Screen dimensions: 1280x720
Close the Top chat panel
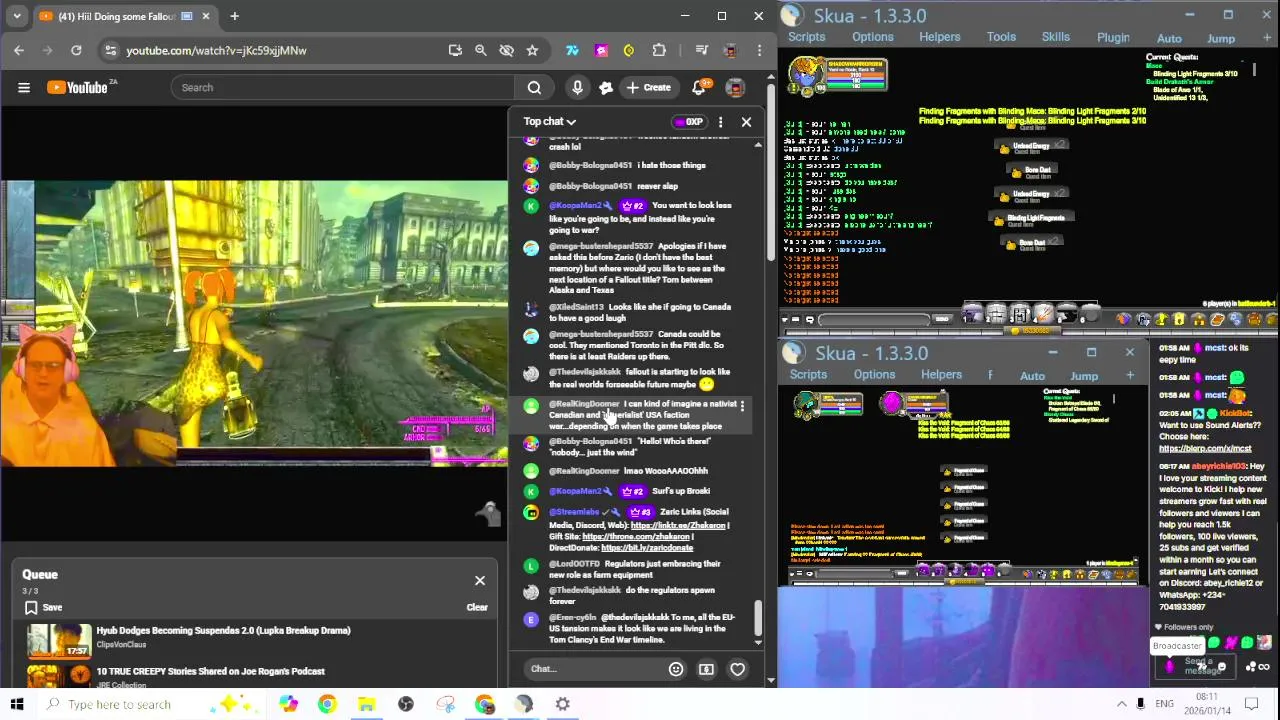tap(746, 122)
